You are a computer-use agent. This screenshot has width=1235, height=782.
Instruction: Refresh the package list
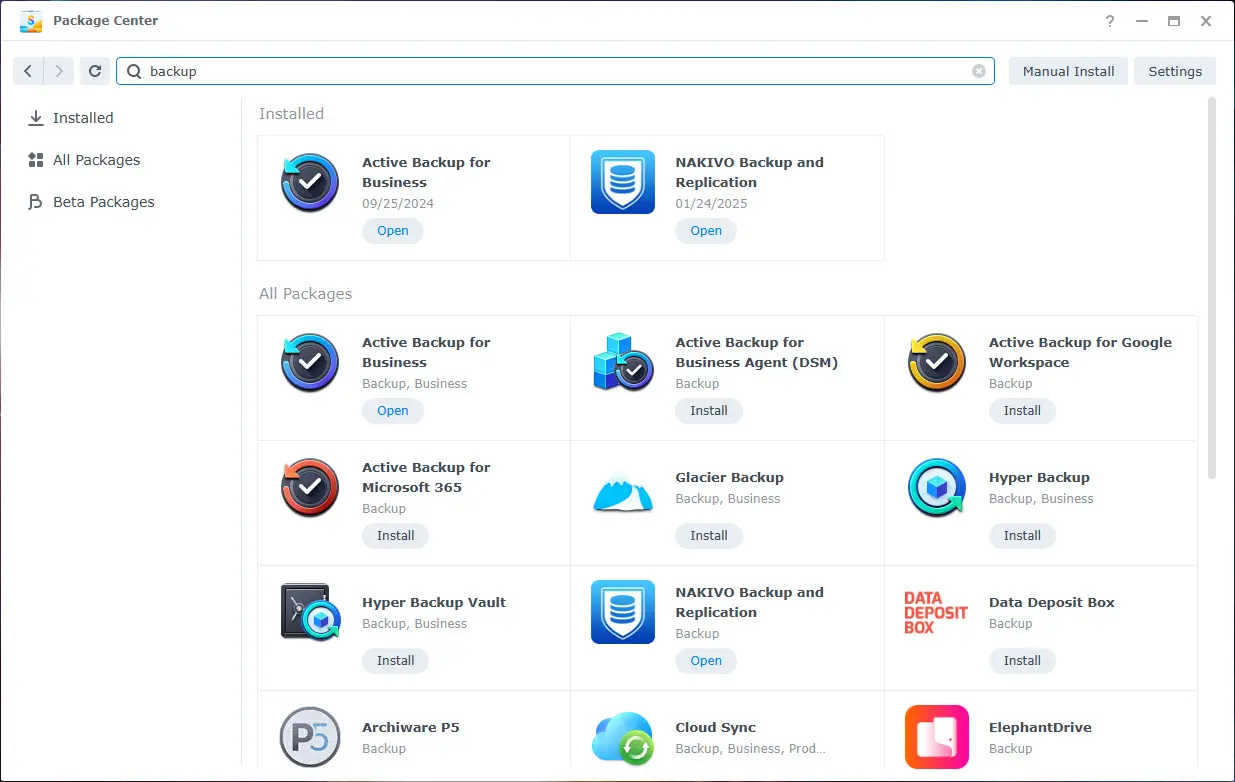point(95,71)
